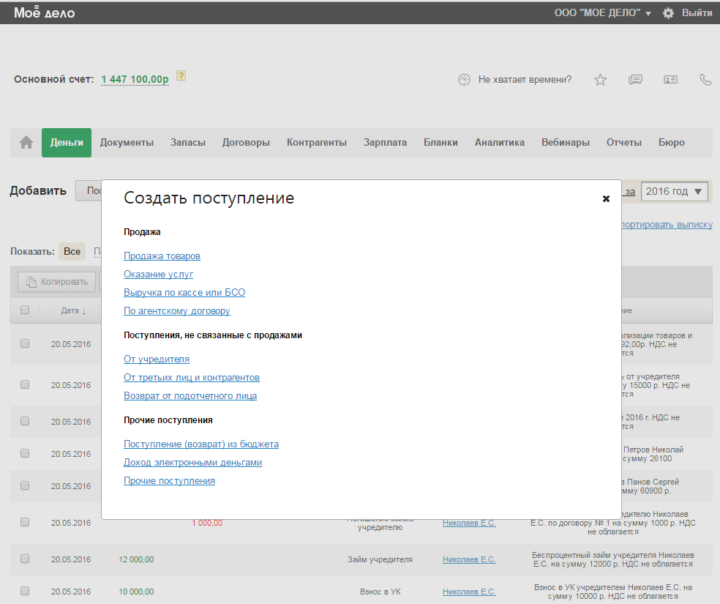Click the 'Копировать' button
720x604 pixels.
tap(55, 282)
